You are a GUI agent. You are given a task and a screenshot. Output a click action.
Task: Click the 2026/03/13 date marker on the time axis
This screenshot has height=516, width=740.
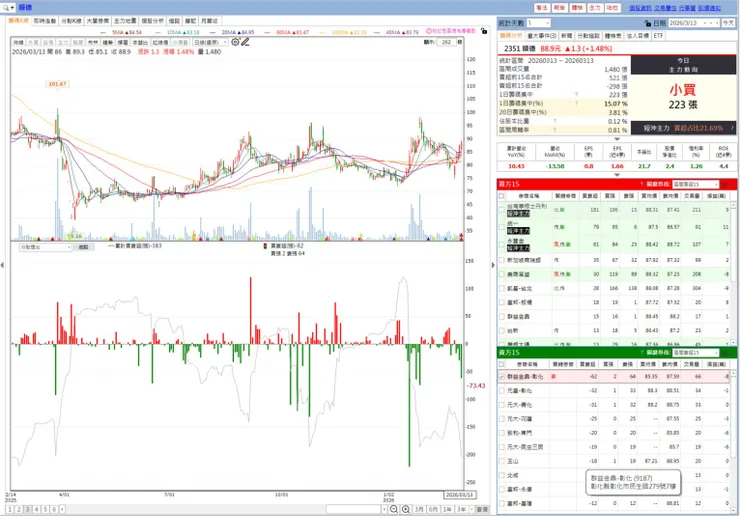pos(459,495)
